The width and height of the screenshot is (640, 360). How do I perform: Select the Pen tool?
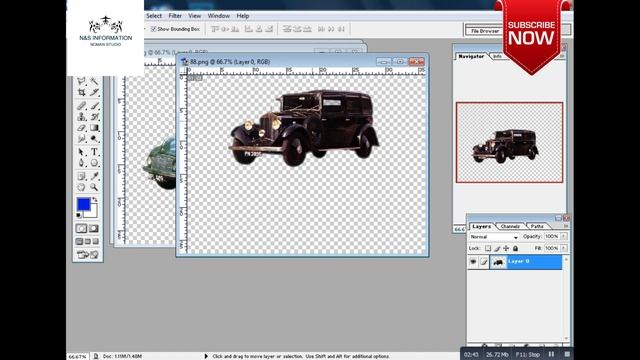[81, 163]
